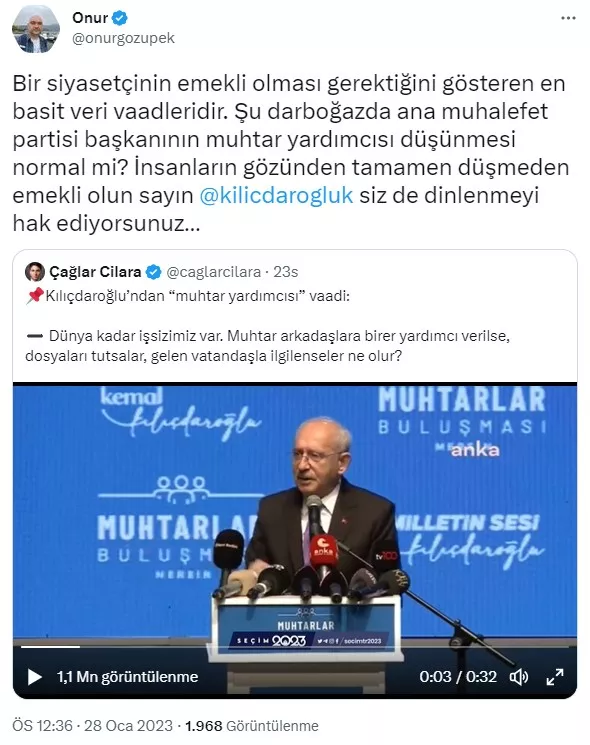Open the @caglarcilara handle

[214, 272]
